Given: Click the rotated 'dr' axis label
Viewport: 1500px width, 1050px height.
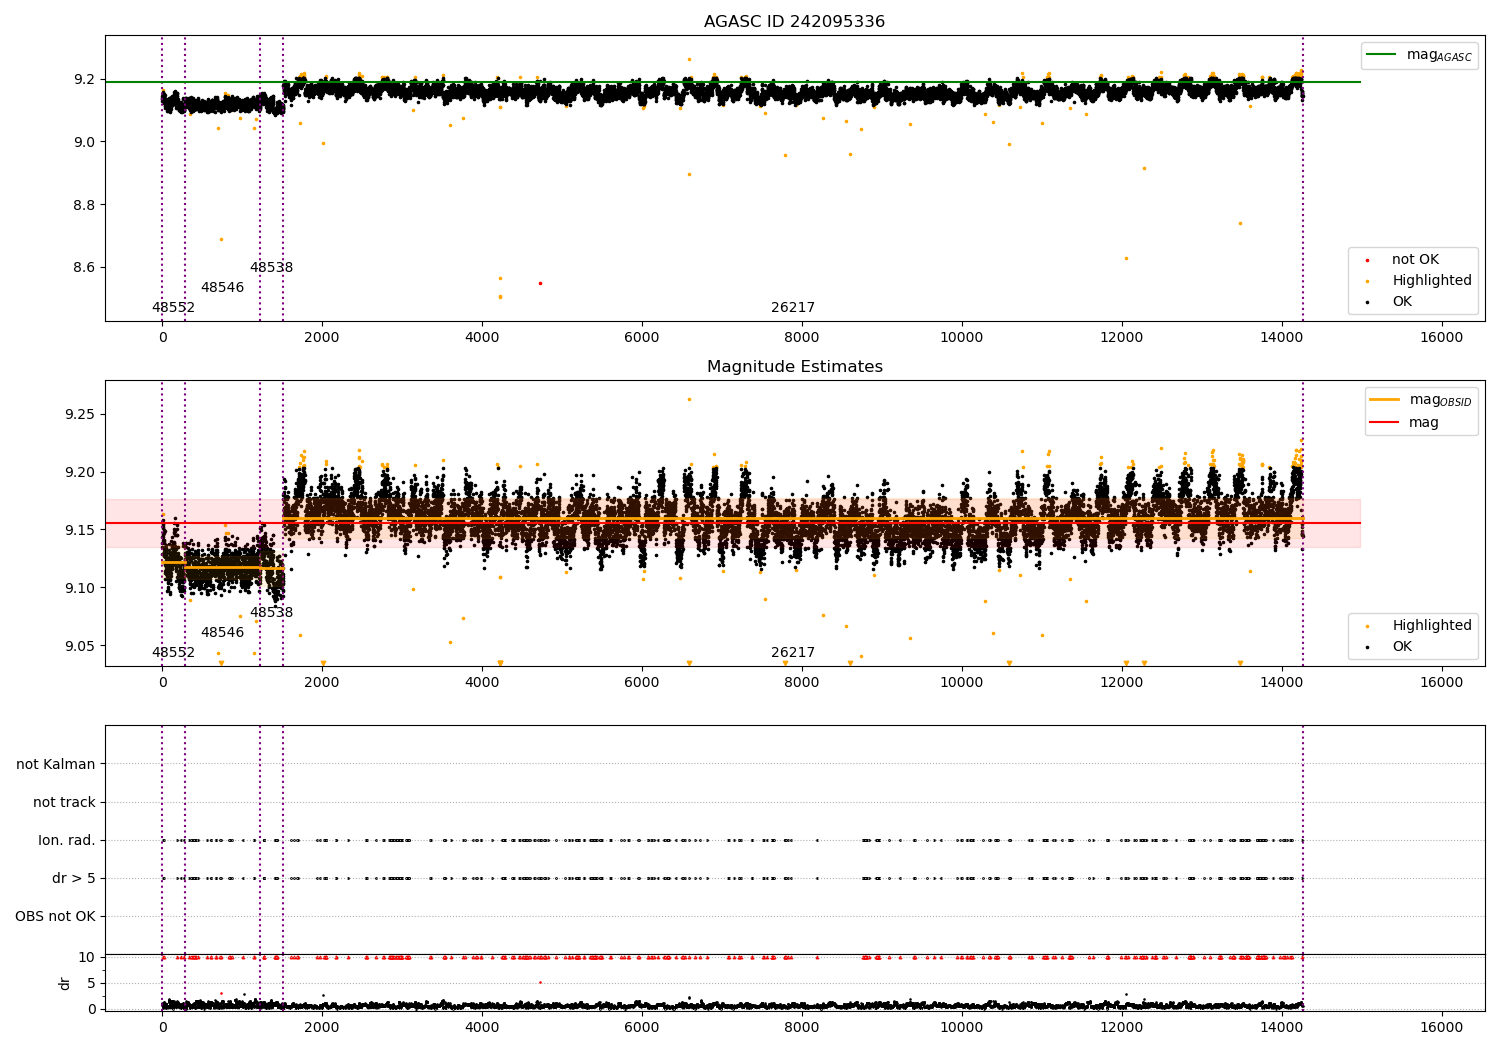Looking at the screenshot, I should tap(65, 983).
